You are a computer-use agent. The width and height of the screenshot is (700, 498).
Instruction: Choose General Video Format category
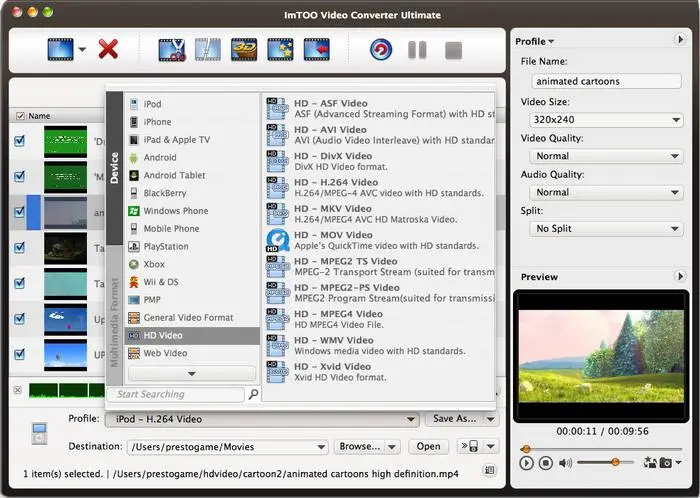tap(192, 318)
